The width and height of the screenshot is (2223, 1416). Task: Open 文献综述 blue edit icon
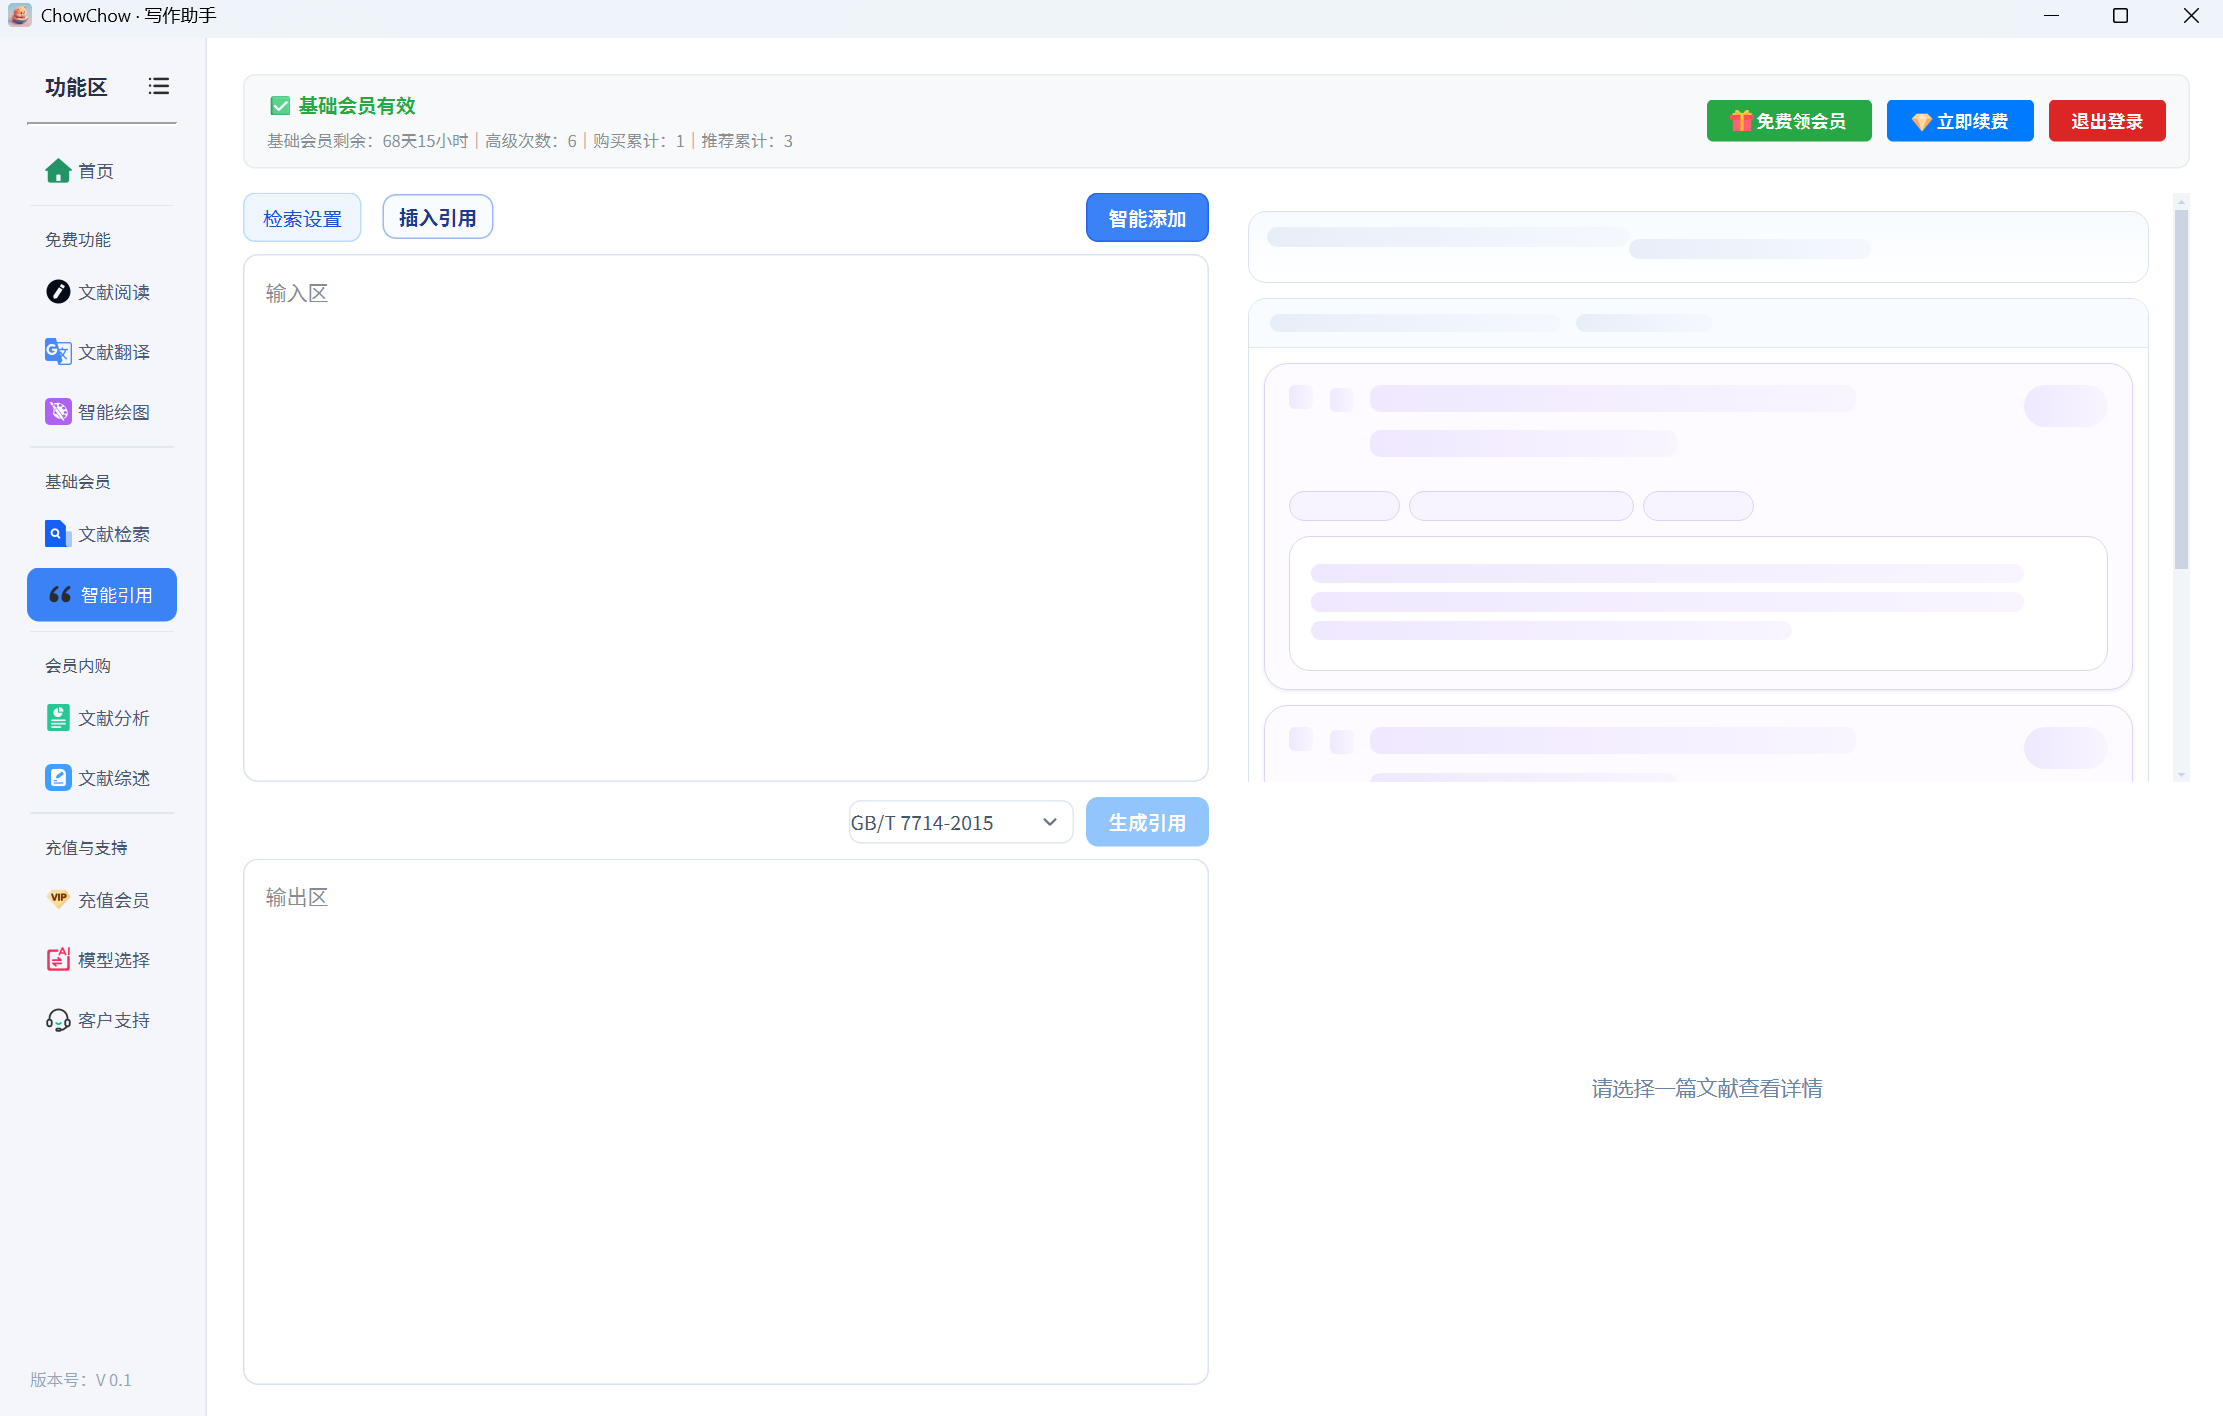(x=58, y=778)
